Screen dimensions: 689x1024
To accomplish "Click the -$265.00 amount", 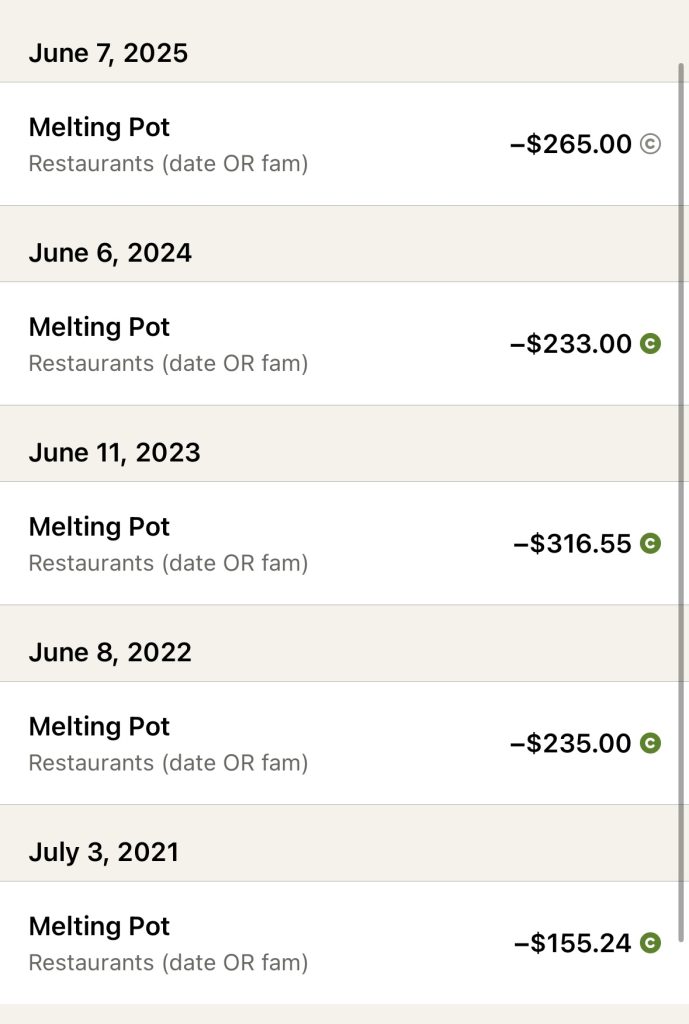I will point(570,144).
